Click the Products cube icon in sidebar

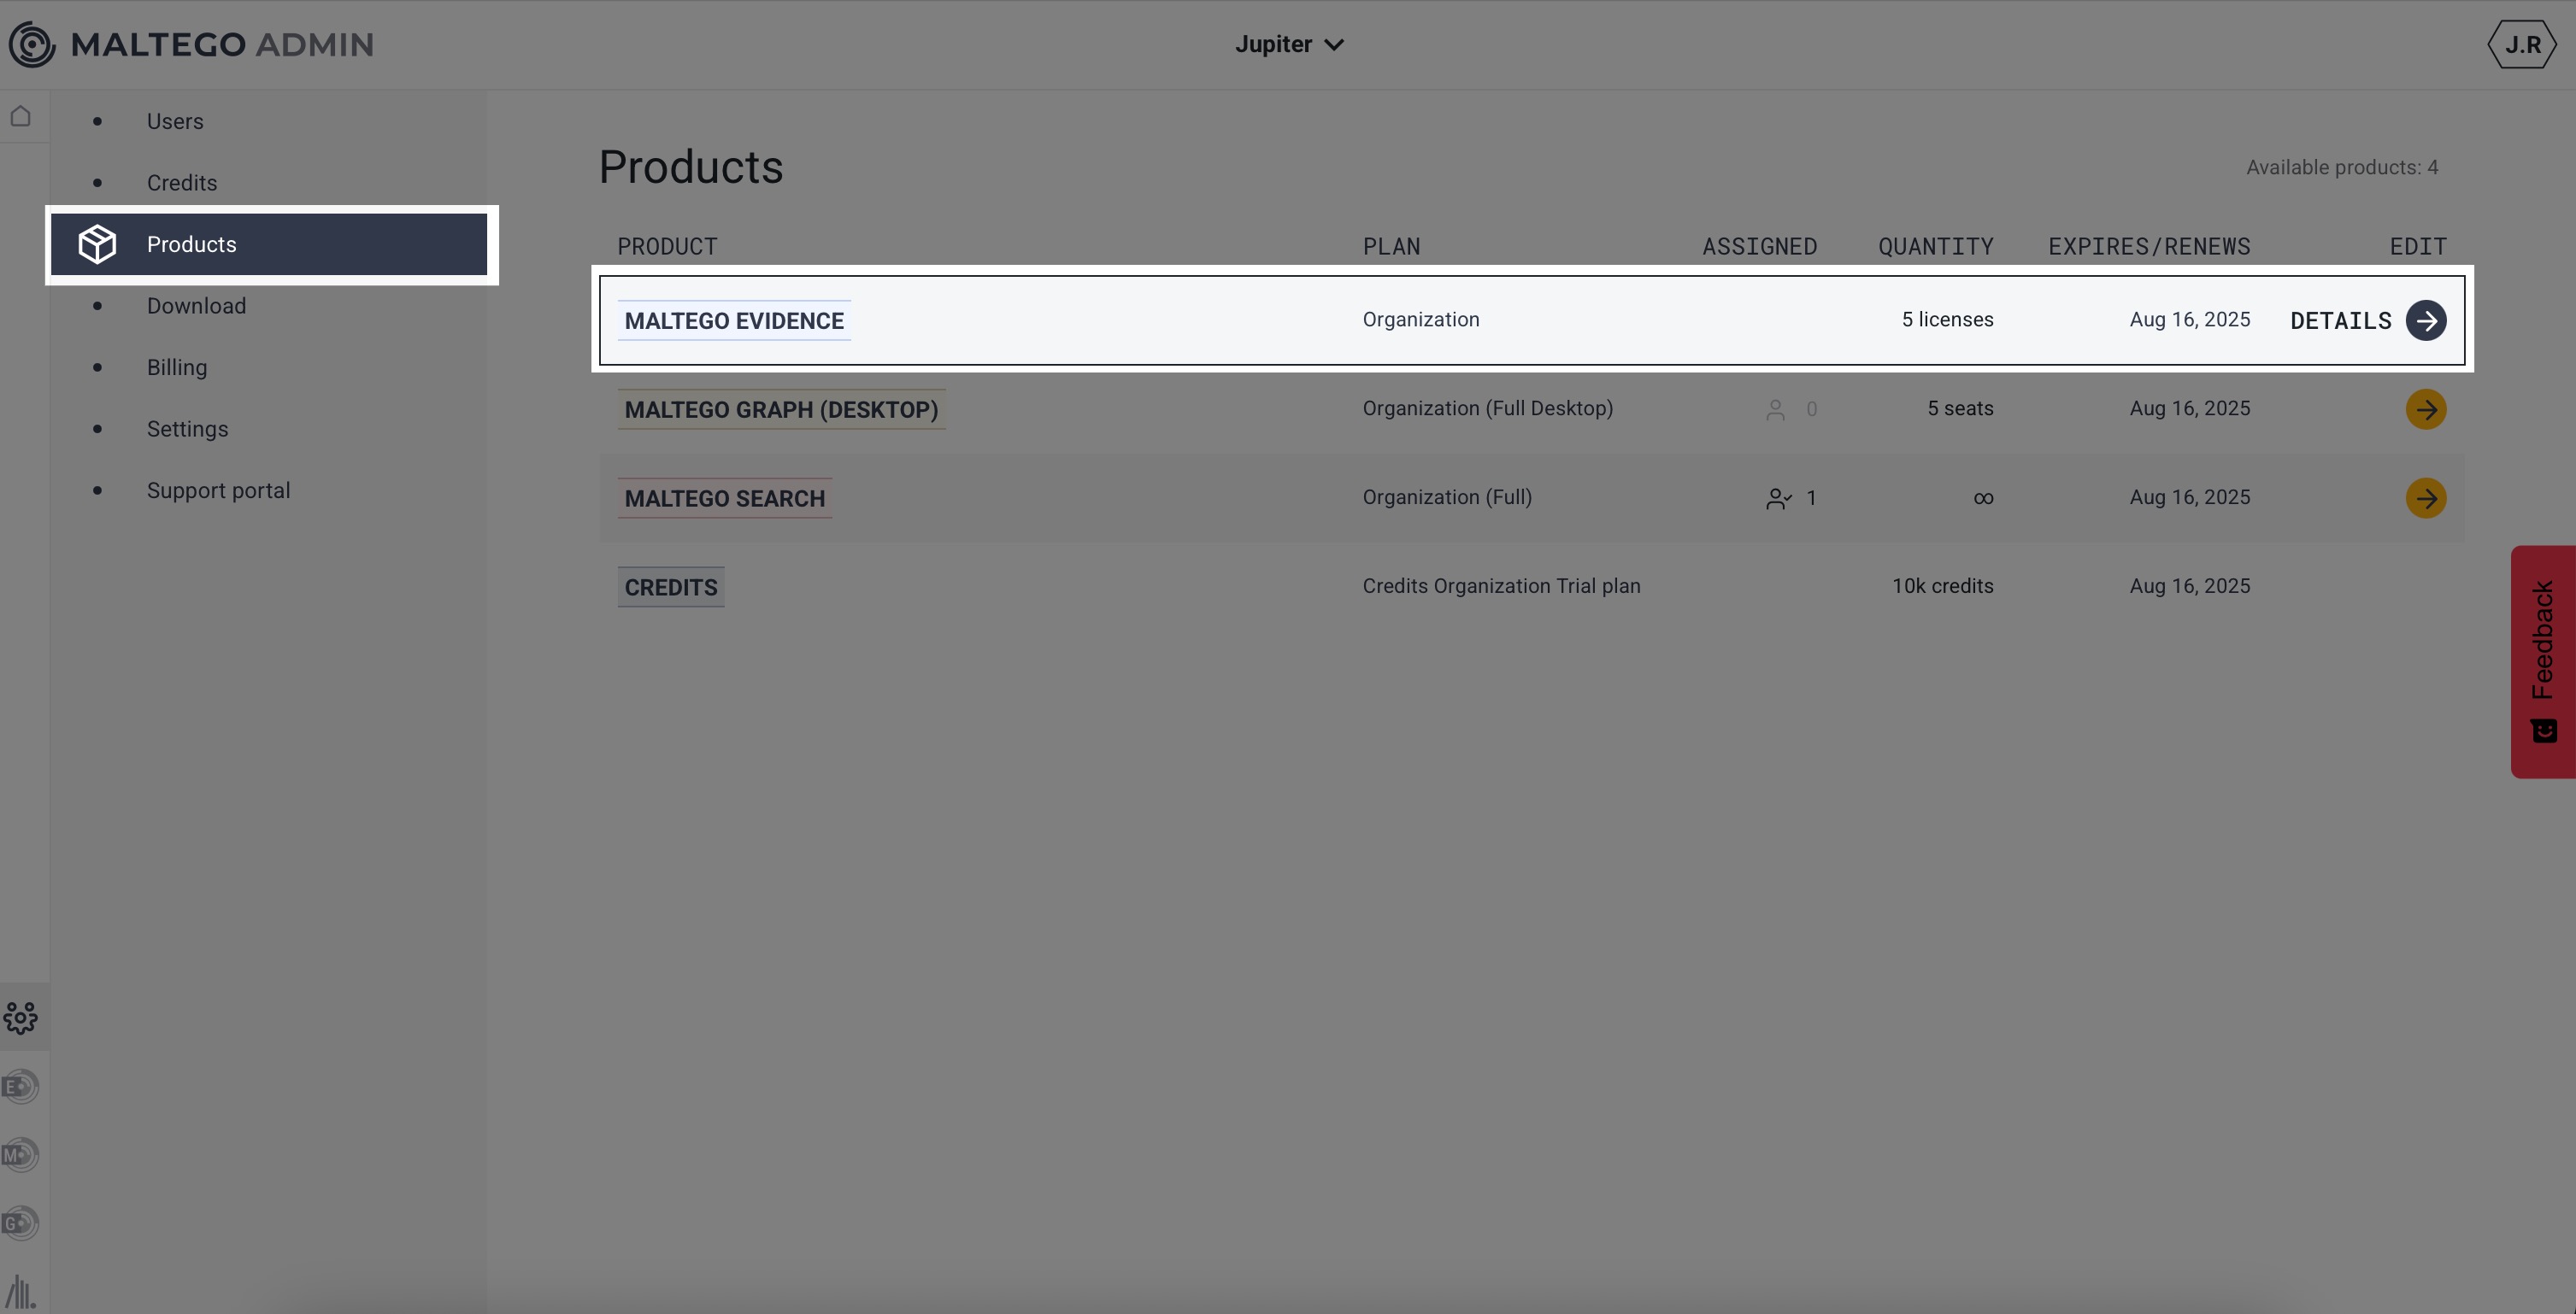98,244
